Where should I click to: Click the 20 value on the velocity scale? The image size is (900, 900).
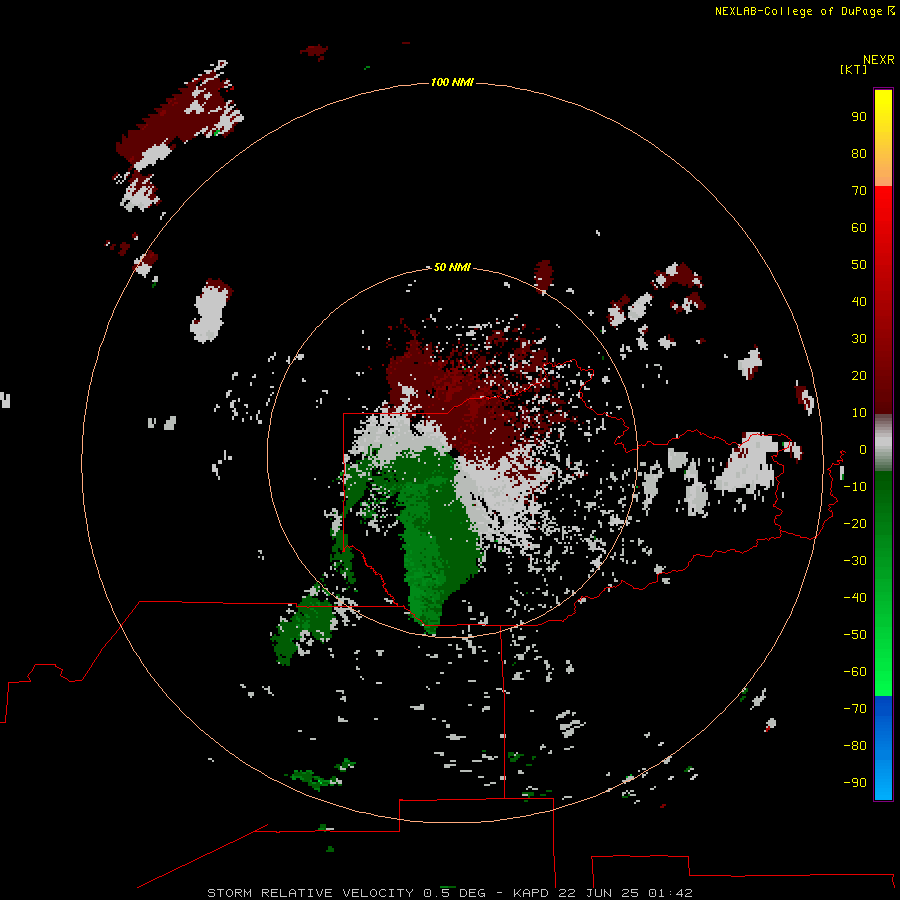click(859, 375)
